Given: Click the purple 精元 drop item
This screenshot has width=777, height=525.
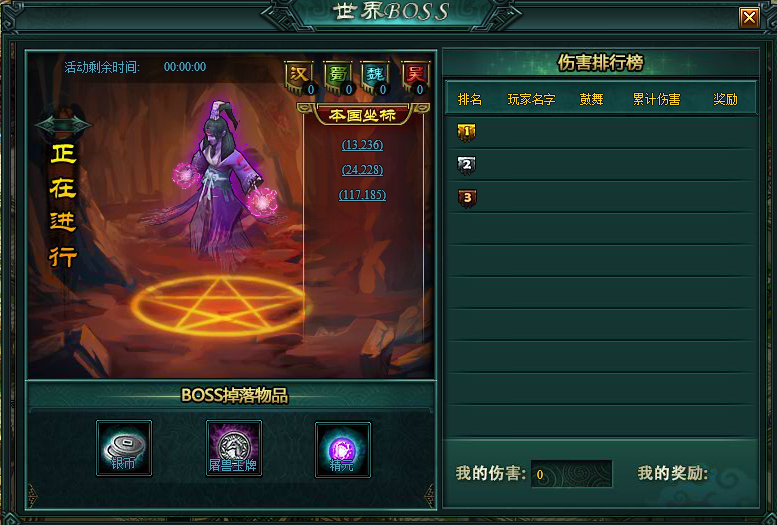Looking at the screenshot, I should click(x=343, y=450).
